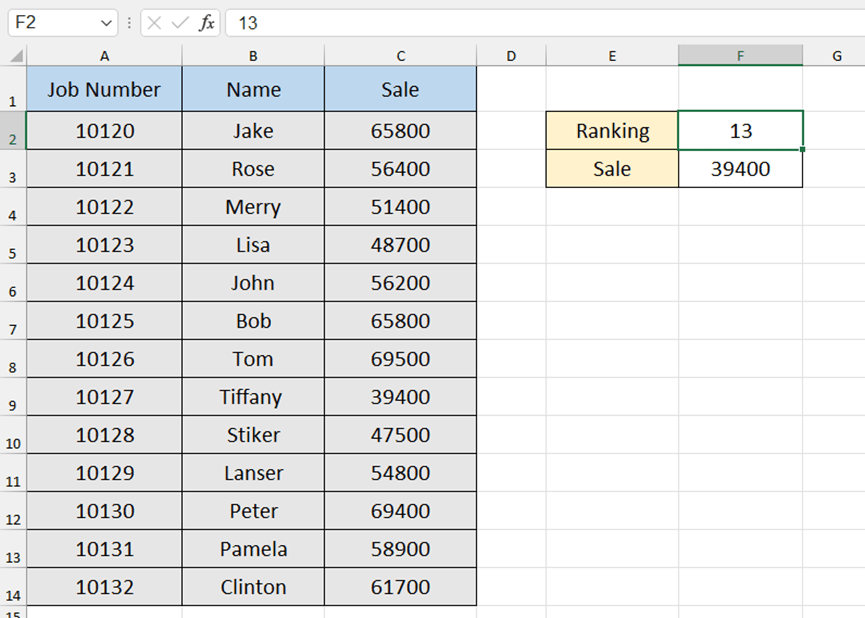Select column B header
This screenshot has height=618, width=865.
point(253,56)
